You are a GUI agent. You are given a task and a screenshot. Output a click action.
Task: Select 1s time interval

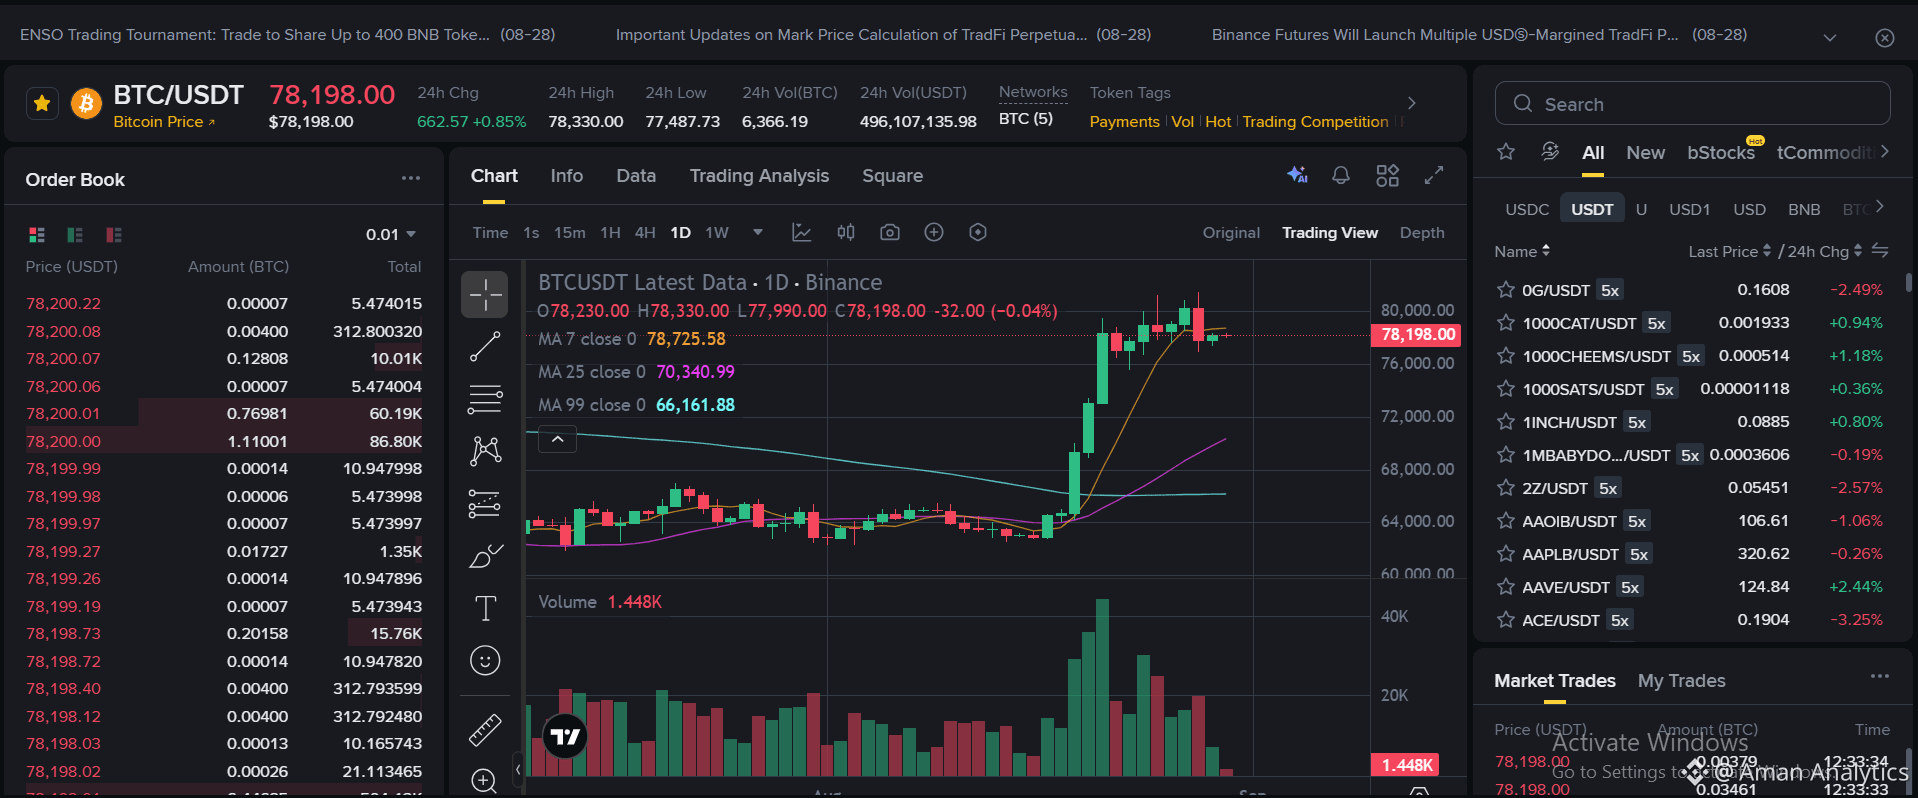tap(531, 233)
